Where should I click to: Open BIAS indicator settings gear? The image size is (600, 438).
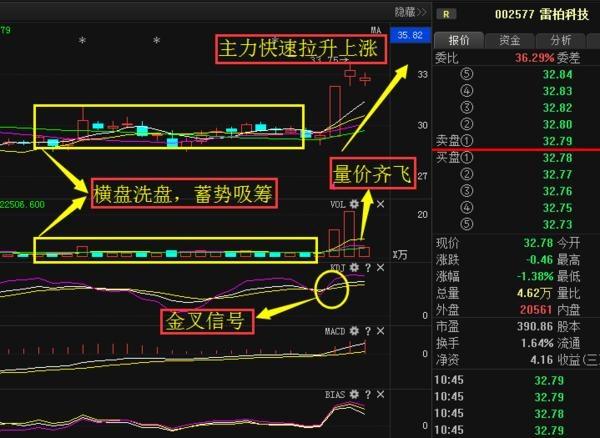(355, 395)
